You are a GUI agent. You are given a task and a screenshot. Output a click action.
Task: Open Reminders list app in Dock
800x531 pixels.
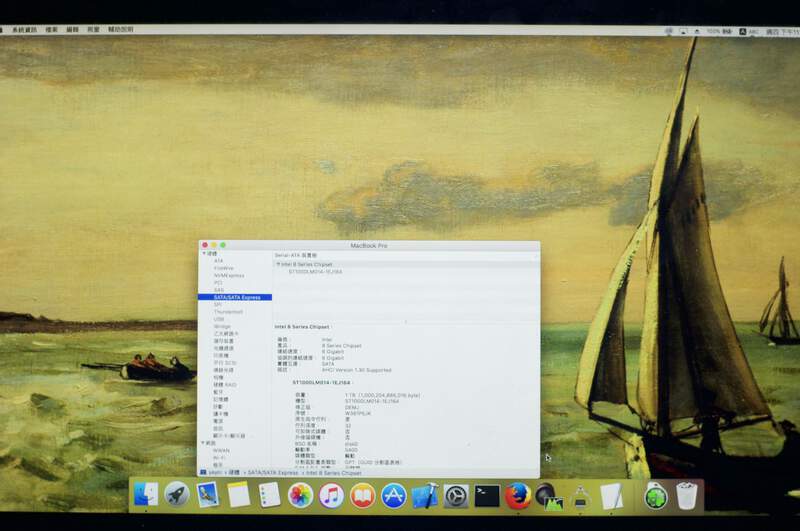click(269, 495)
